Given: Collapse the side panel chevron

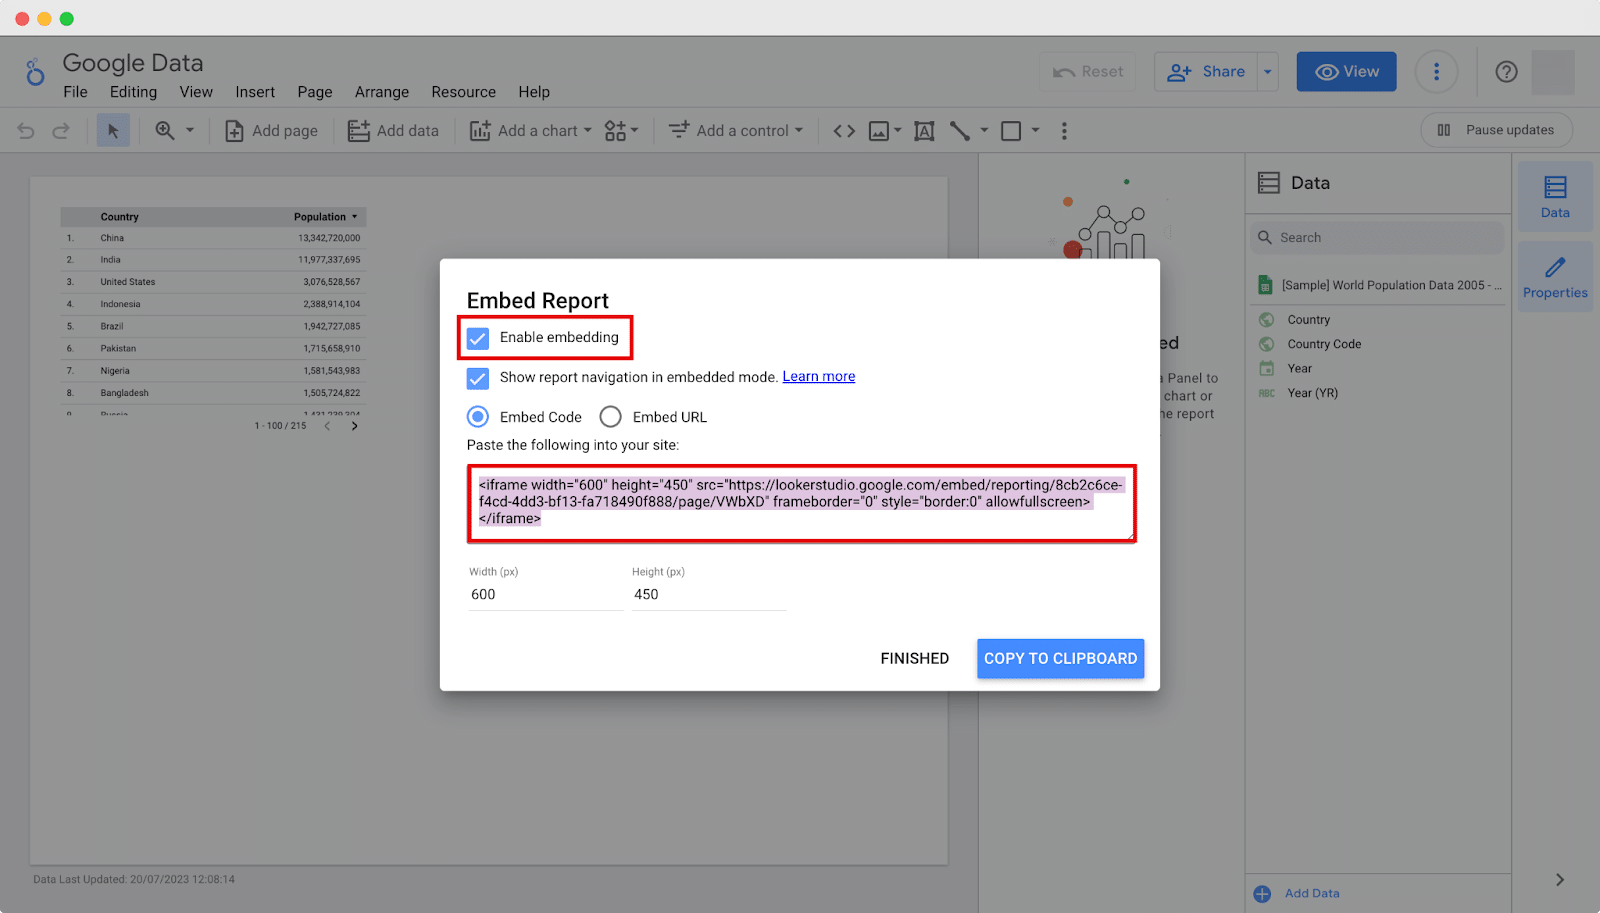Looking at the screenshot, I should click(x=1559, y=880).
